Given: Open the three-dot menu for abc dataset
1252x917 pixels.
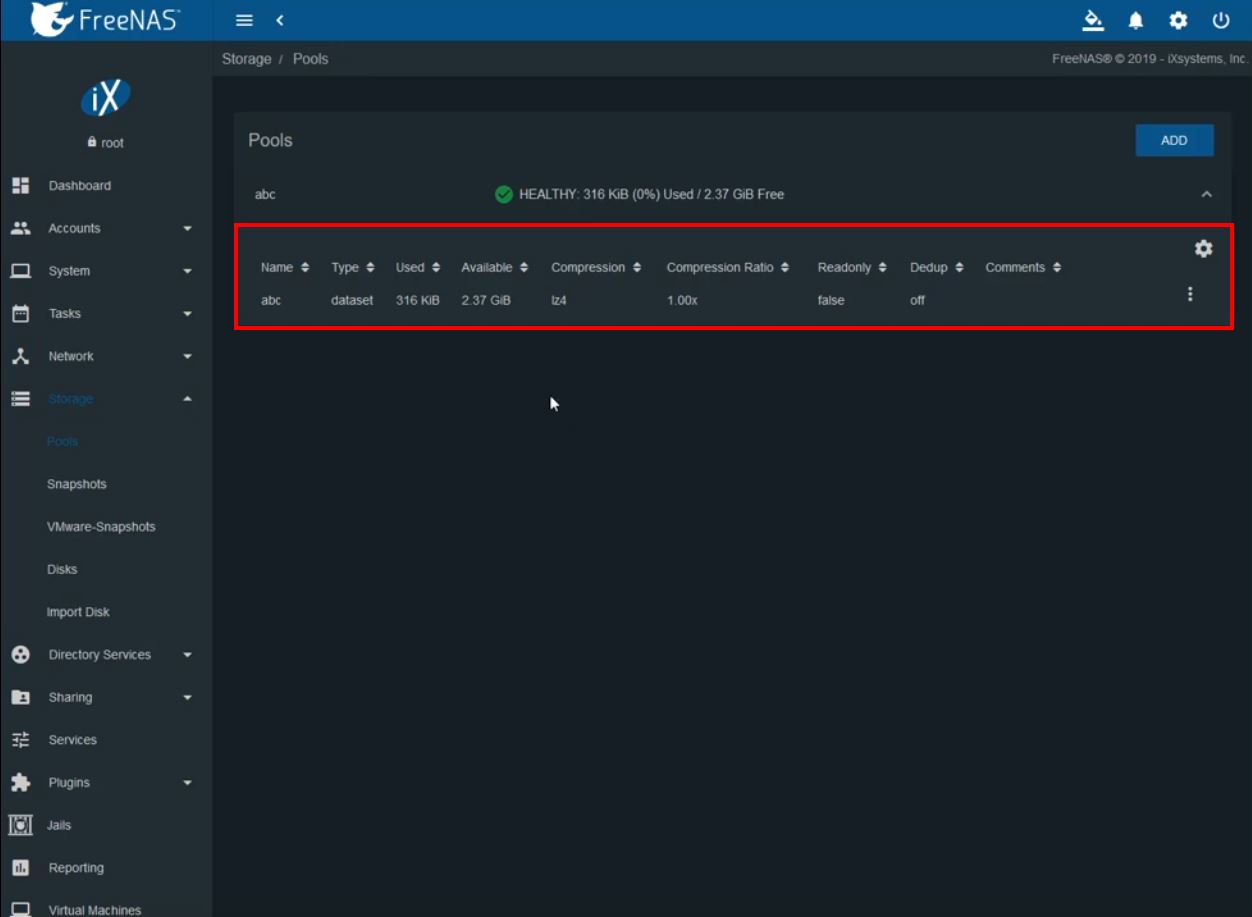Looking at the screenshot, I should pos(1189,294).
